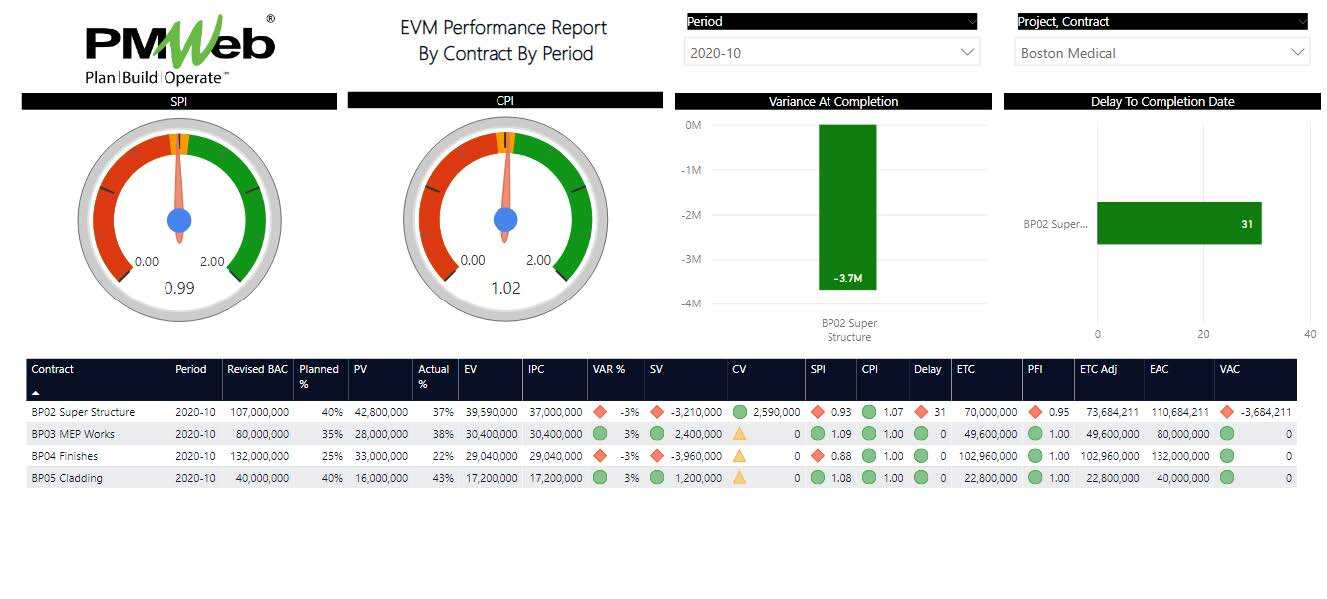Image resolution: width=1327 pixels, height=599 pixels.
Task: Click yellow triangle CV icon for BP03 MEP Works
Action: click(740, 433)
